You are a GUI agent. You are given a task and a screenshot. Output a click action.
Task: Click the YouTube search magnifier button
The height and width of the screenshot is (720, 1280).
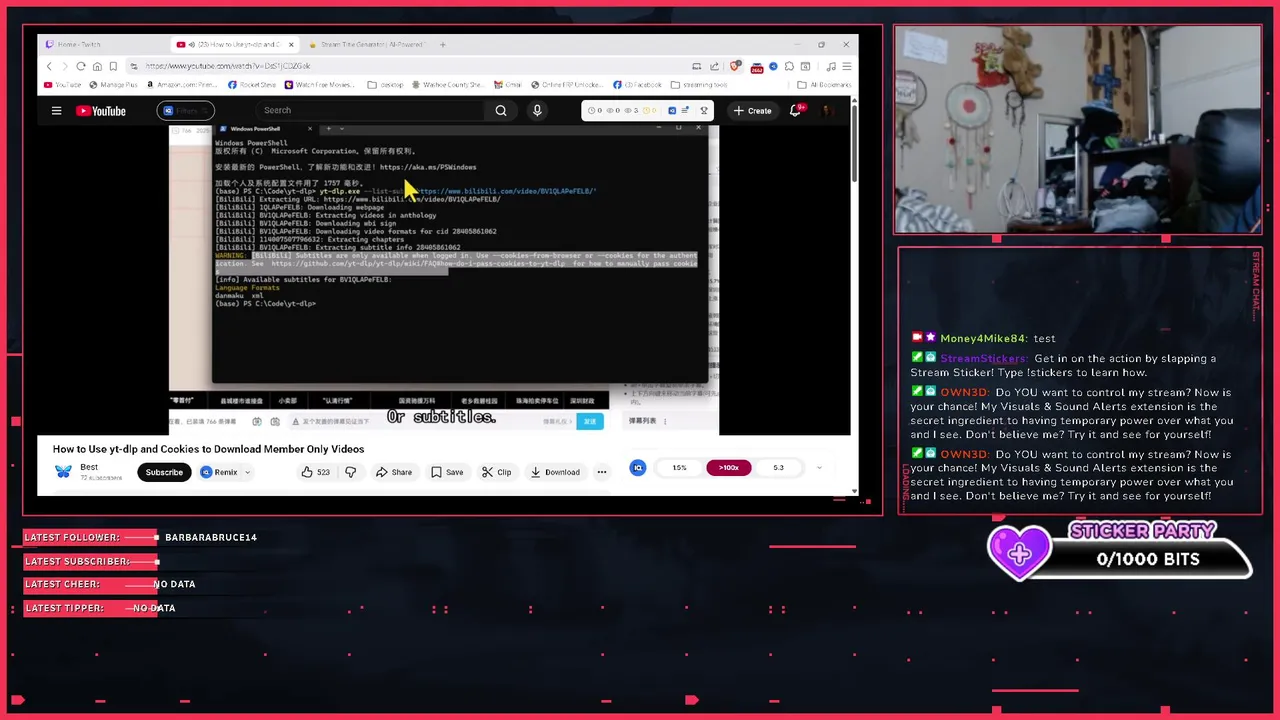tap(501, 111)
